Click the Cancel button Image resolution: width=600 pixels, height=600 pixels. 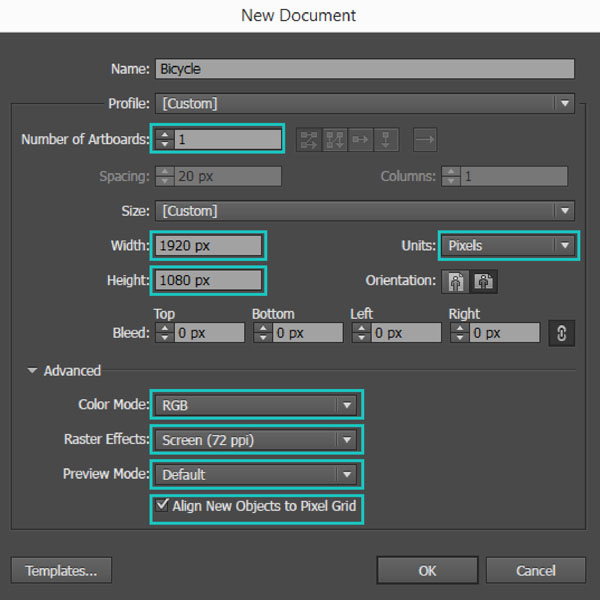(536, 571)
